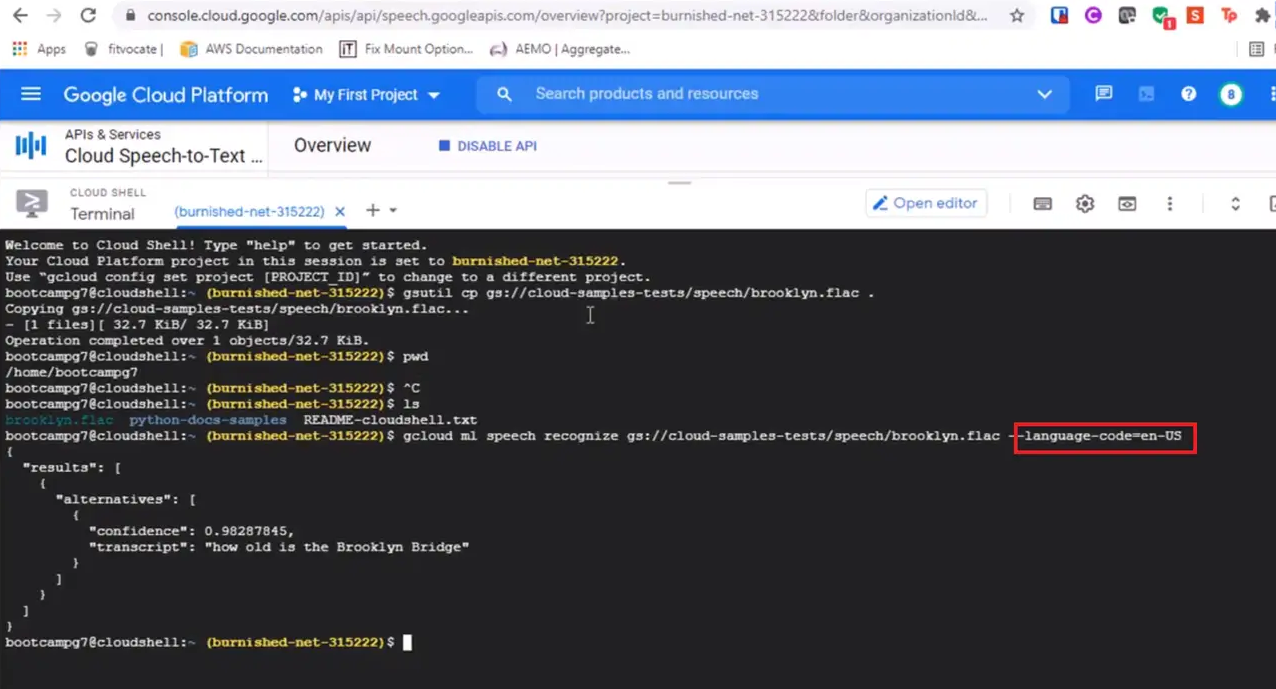Open the notifications badge showing 8
Image resolution: width=1276 pixels, height=689 pixels.
(x=1231, y=95)
